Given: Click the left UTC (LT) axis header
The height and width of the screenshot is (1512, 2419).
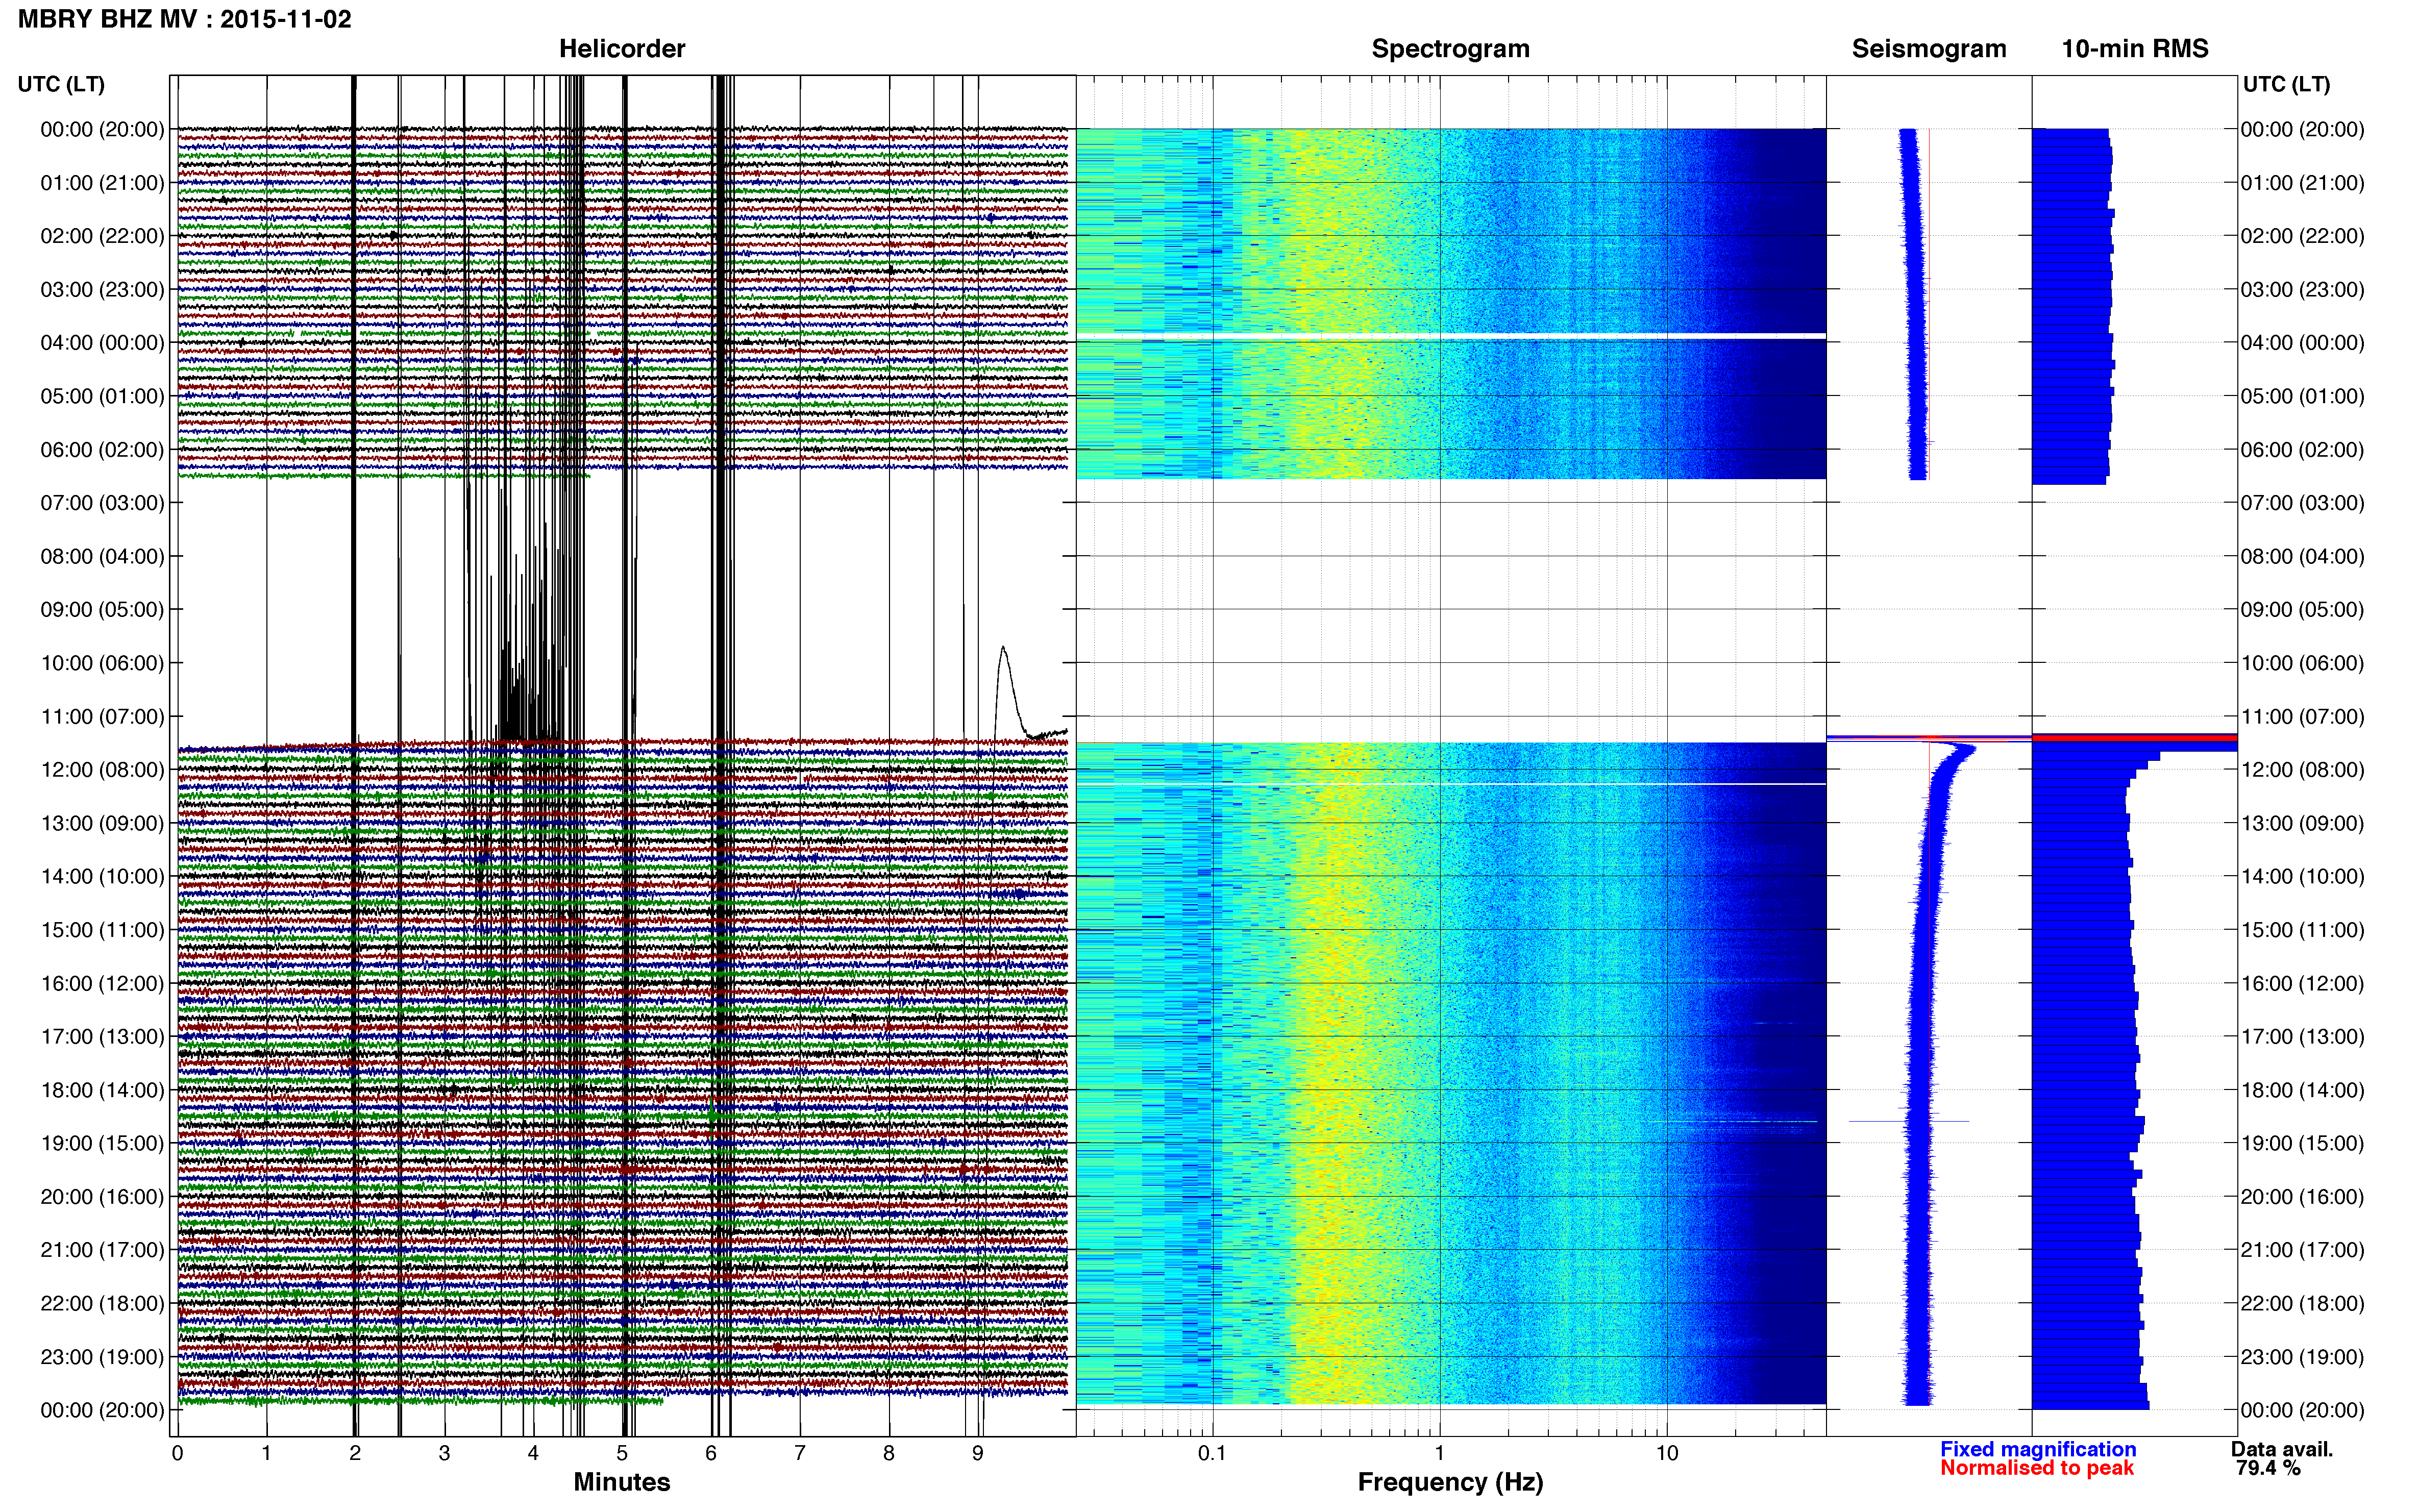Looking at the screenshot, I should pos(61,84).
